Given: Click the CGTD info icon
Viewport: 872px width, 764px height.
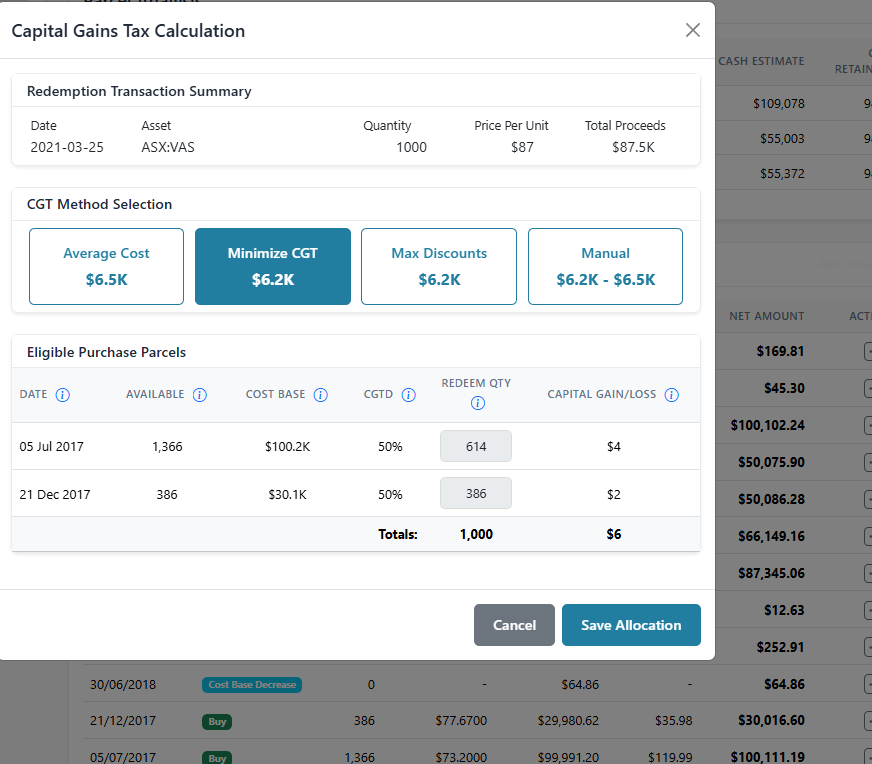Looking at the screenshot, I should coord(408,395).
